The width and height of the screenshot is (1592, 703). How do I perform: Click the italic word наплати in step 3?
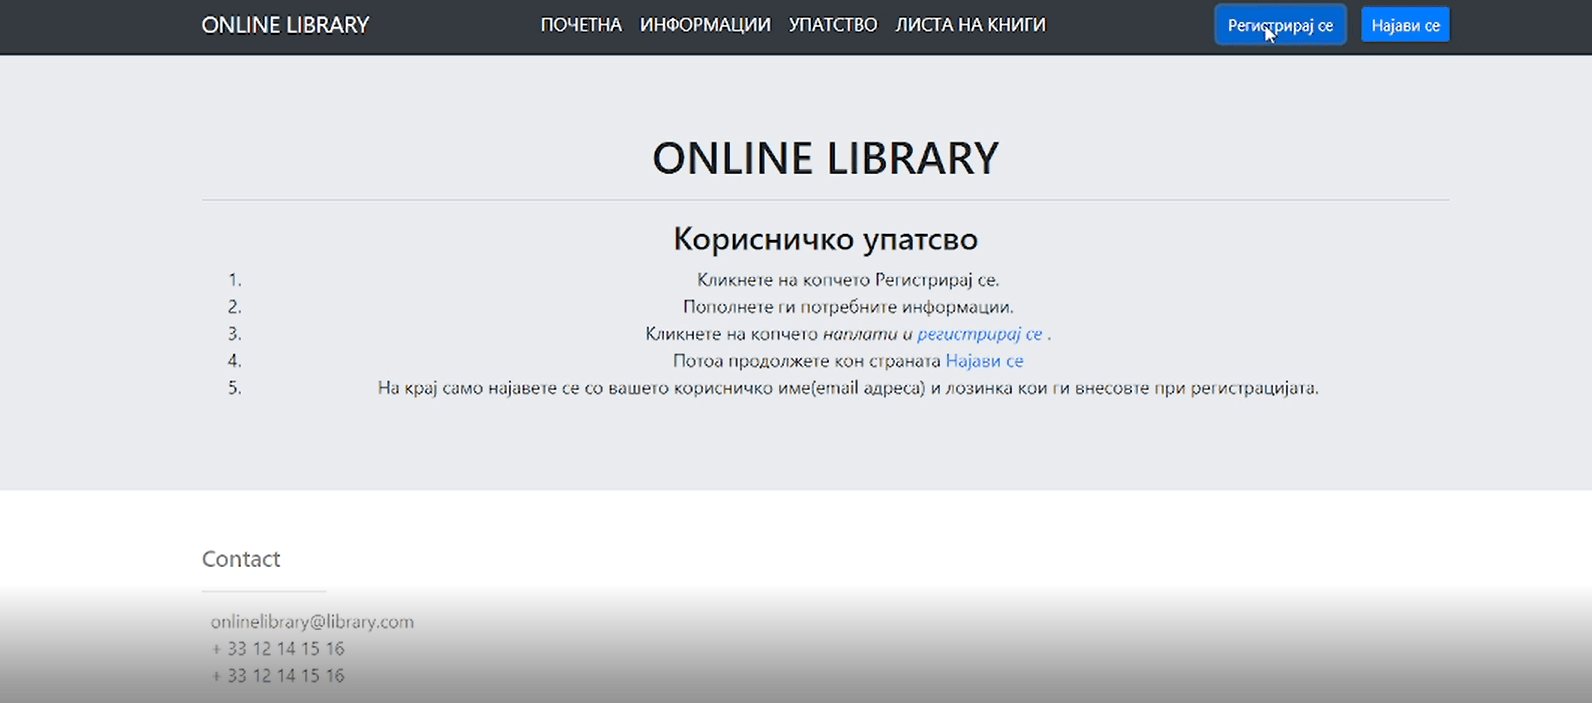[859, 334]
